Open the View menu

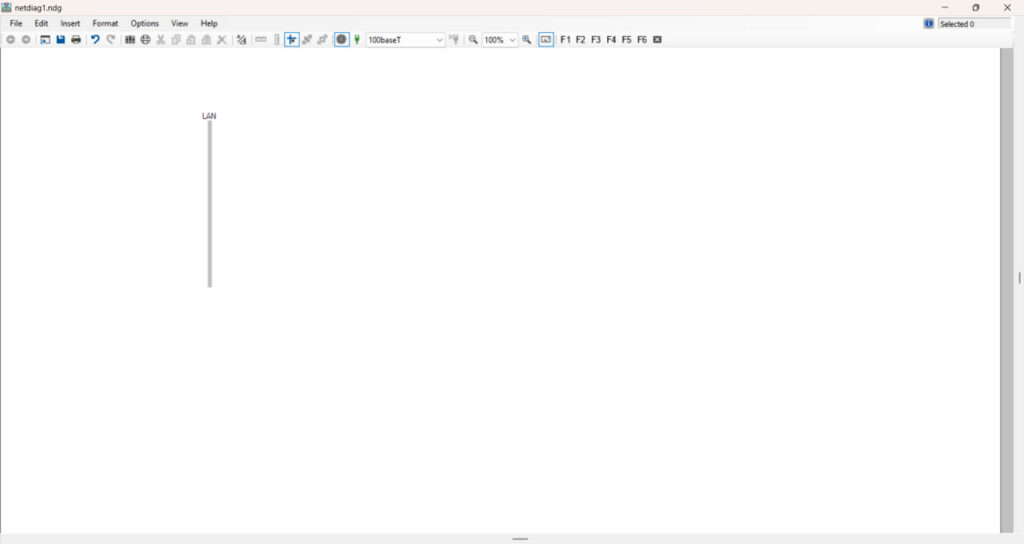(x=180, y=24)
